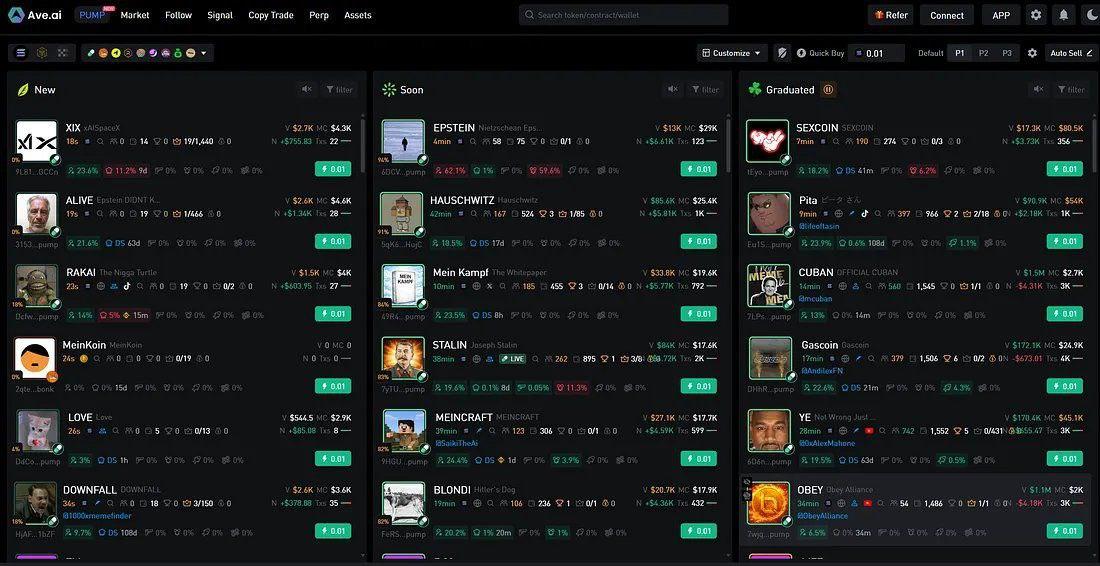Screen dimensions: 1100x566
Task: Select the pump.fun pill launchpad icon
Action: (x=91, y=53)
